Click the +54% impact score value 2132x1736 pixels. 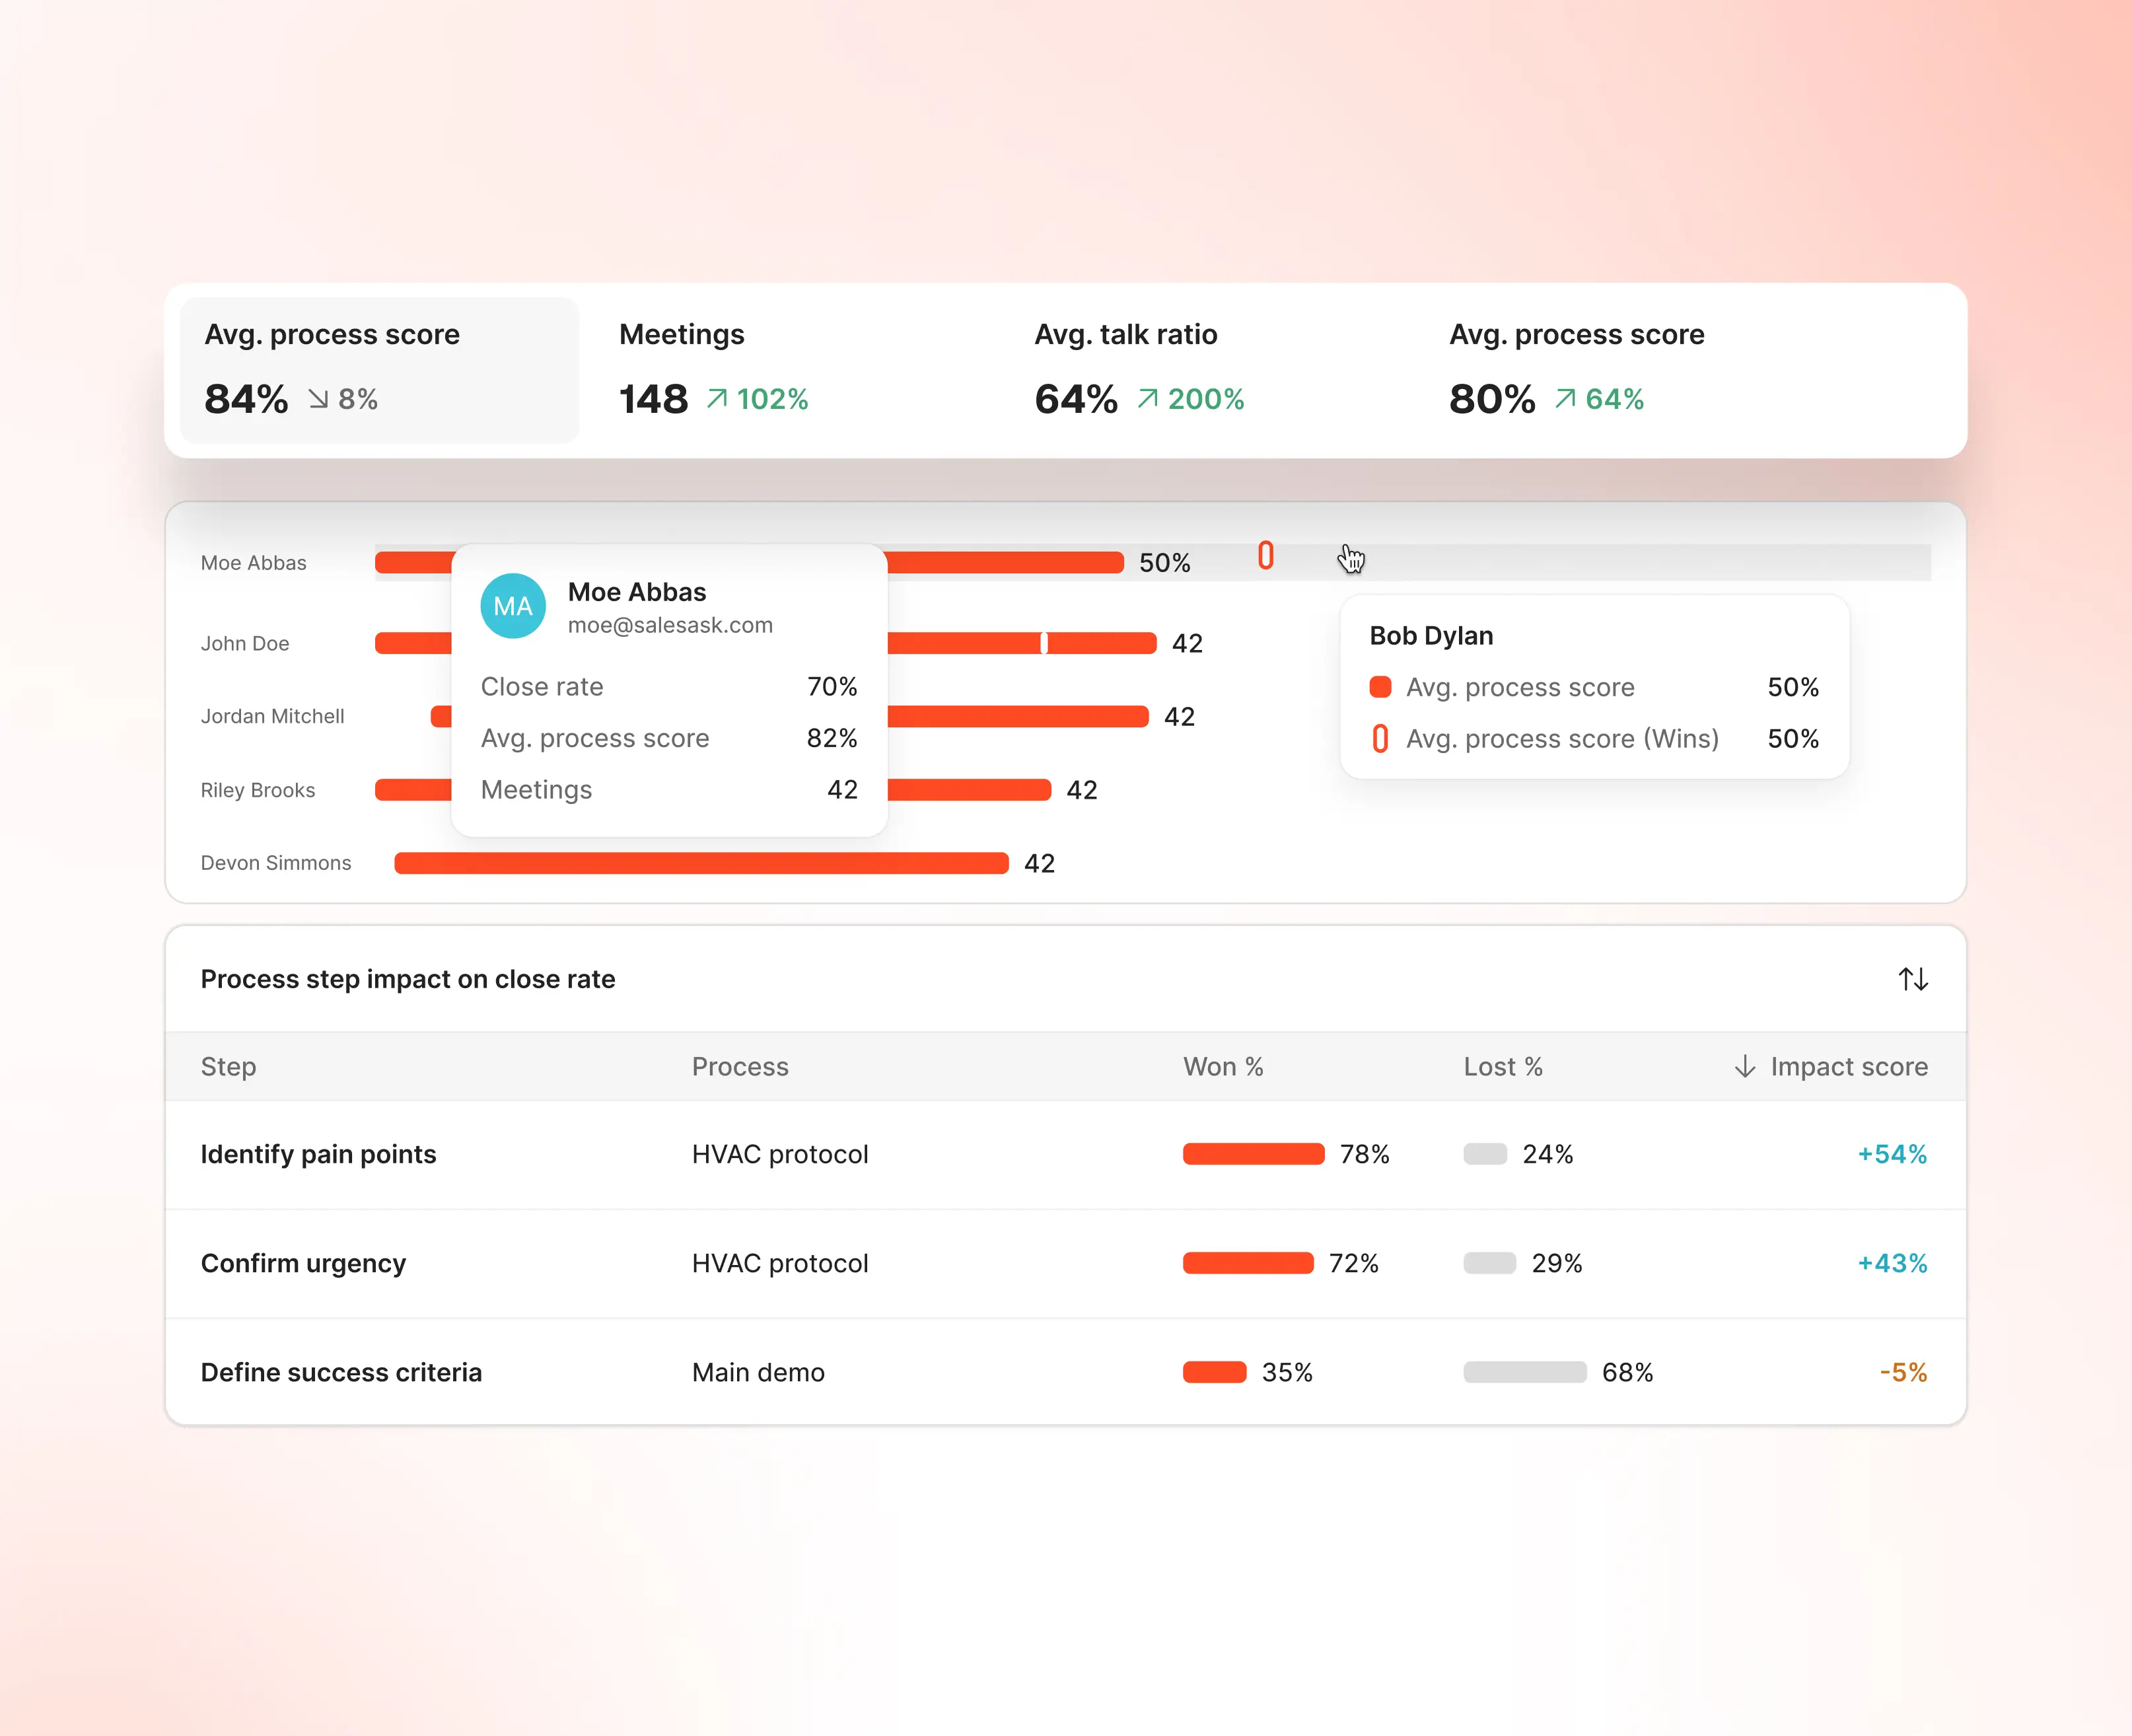[1892, 1154]
